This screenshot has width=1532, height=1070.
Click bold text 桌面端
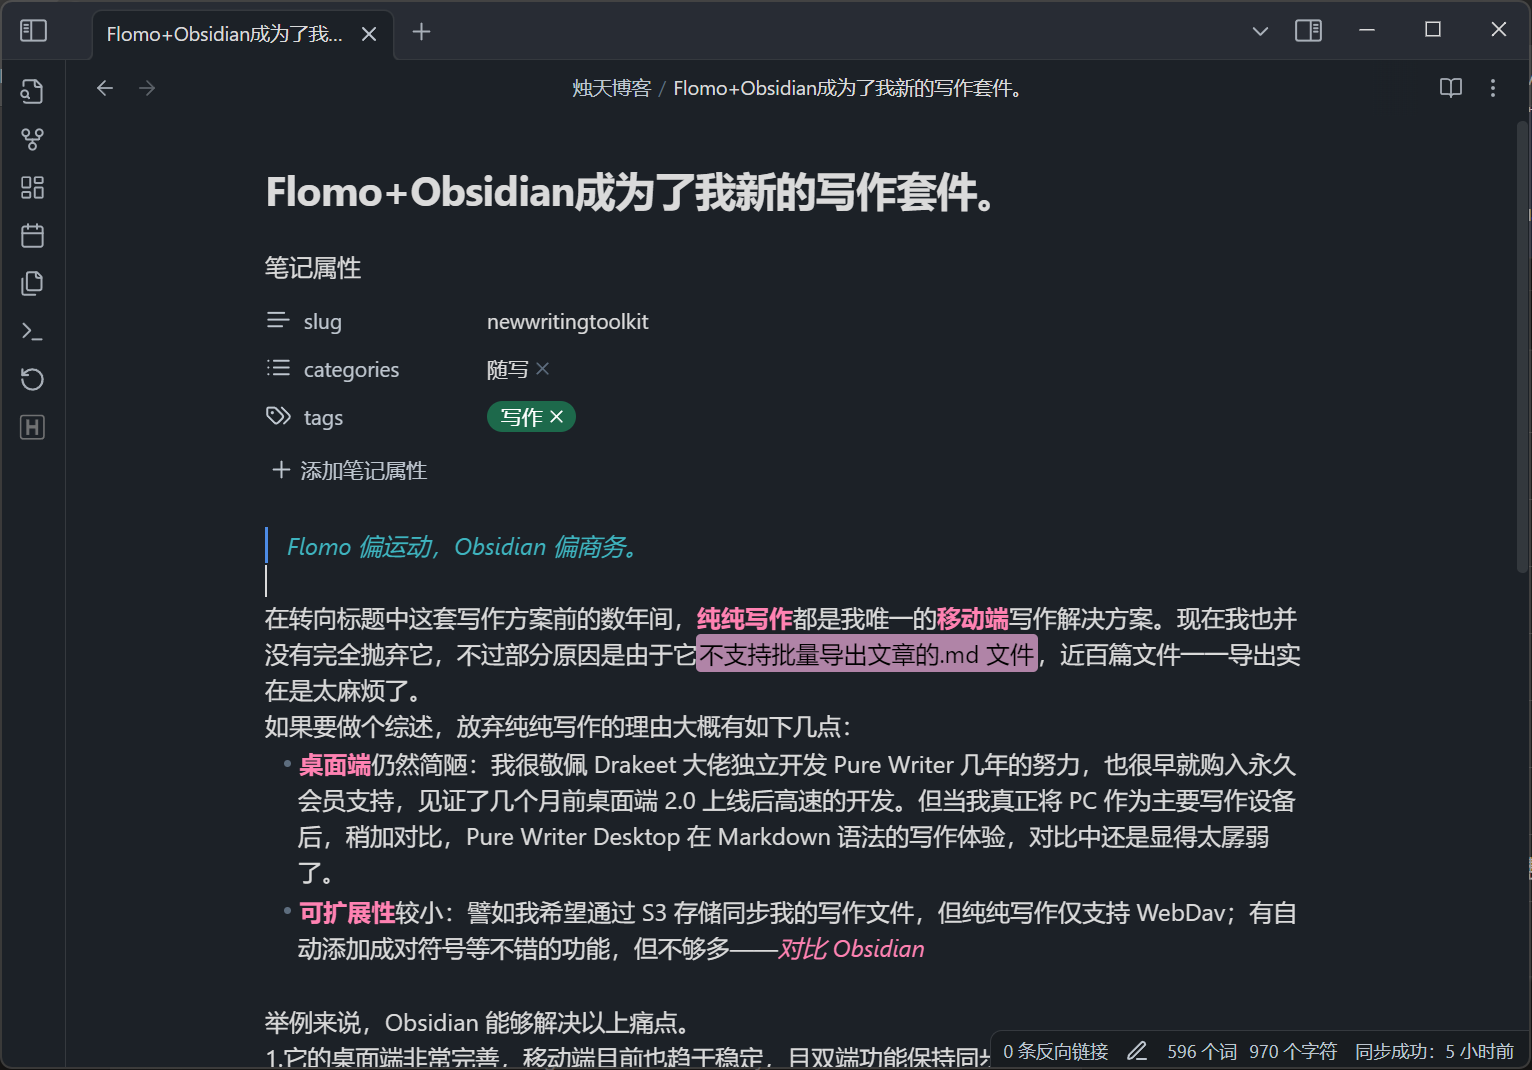pos(335,765)
